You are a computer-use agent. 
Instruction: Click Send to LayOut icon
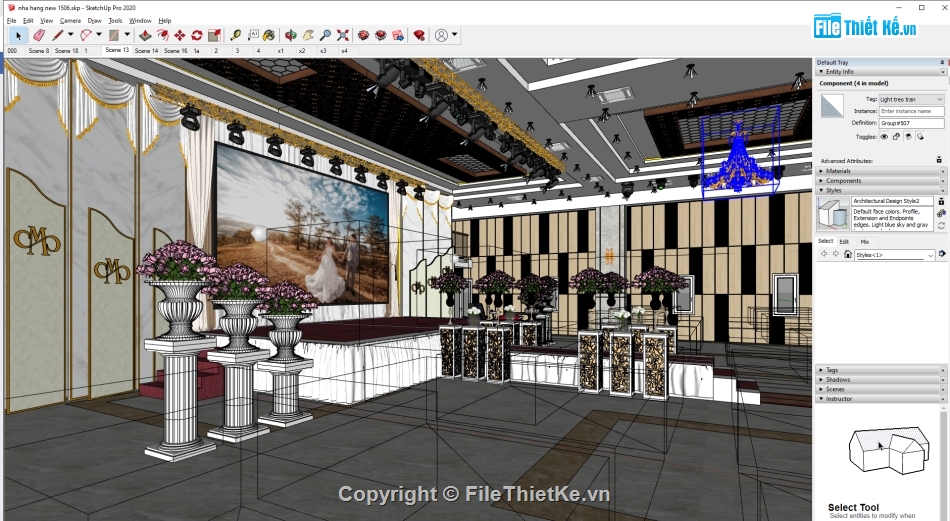[x=398, y=36]
